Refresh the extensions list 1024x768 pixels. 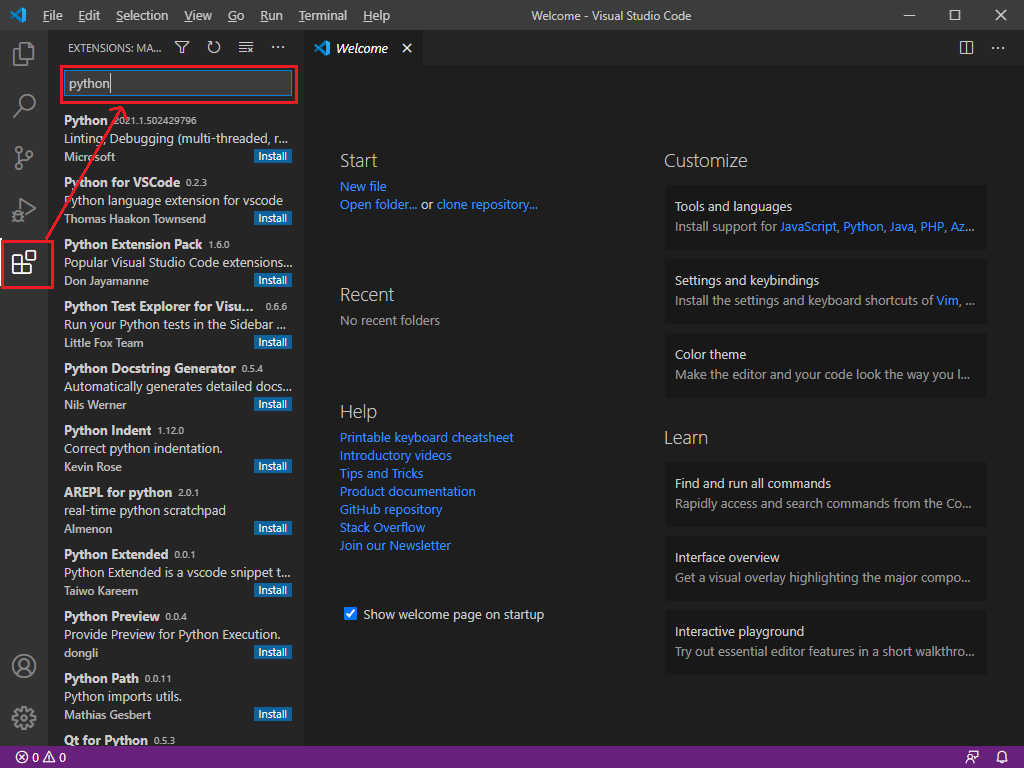214,48
